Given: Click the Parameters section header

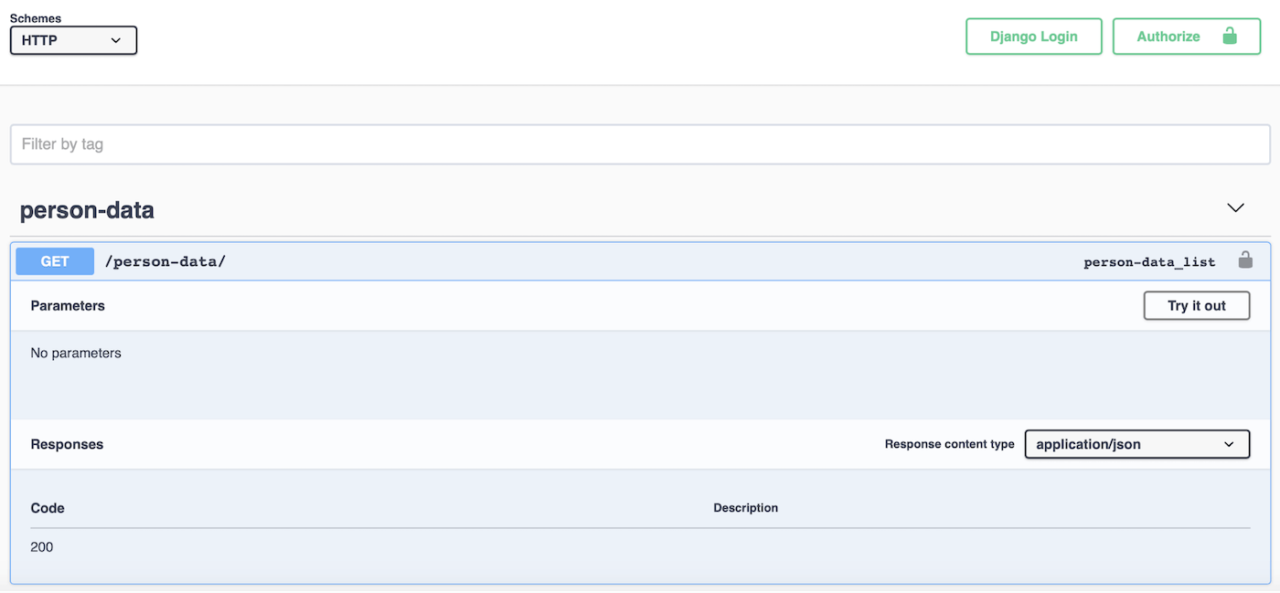Looking at the screenshot, I should (x=67, y=305).
